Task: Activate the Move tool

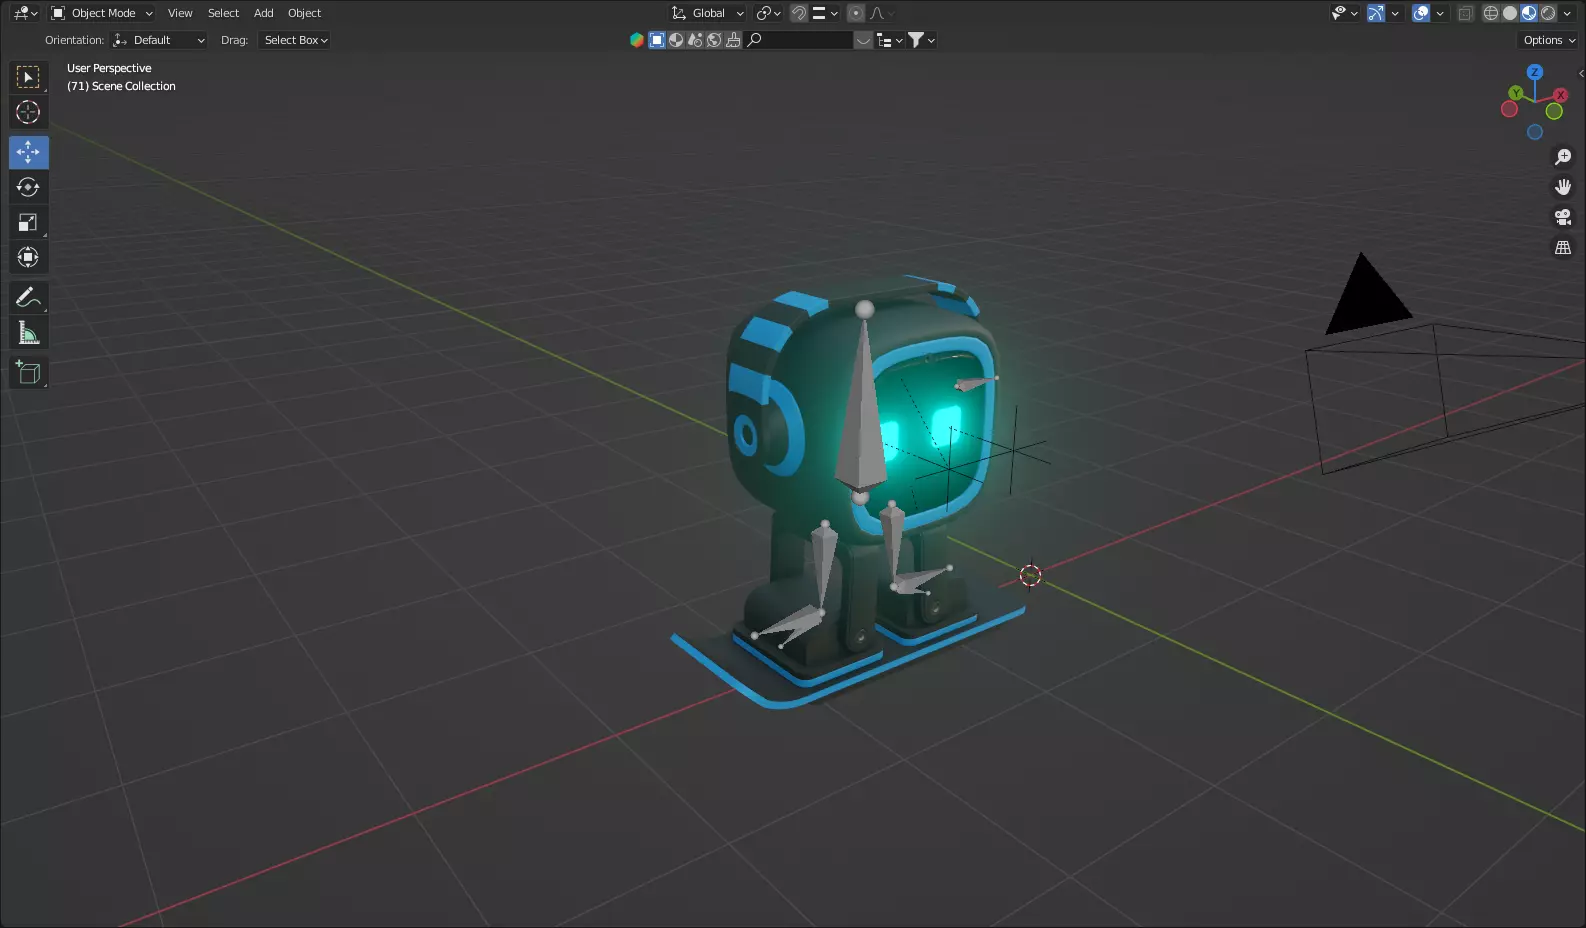Action: (x=28, y=152)
